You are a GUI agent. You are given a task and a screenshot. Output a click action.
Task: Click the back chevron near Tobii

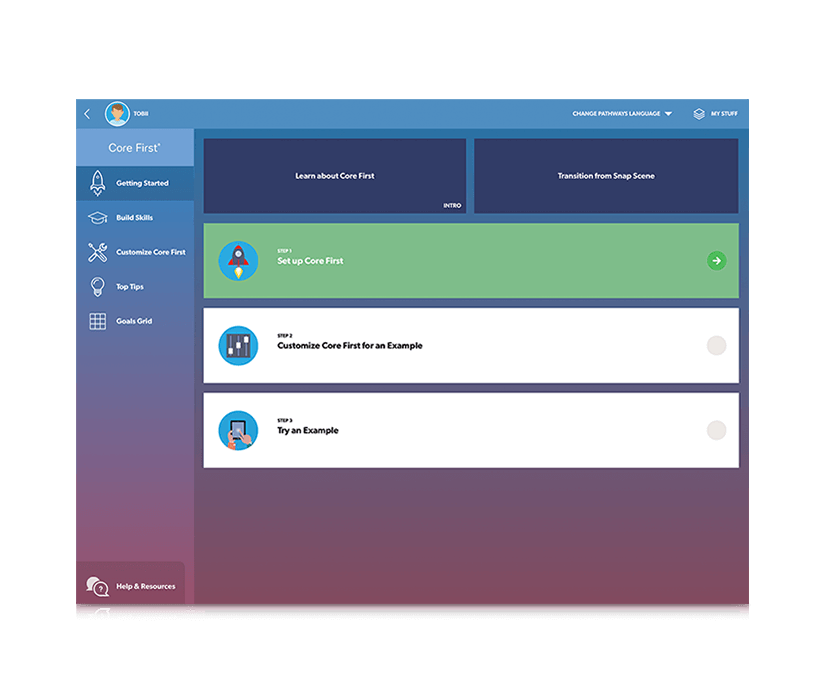click(x=87, y=113)
